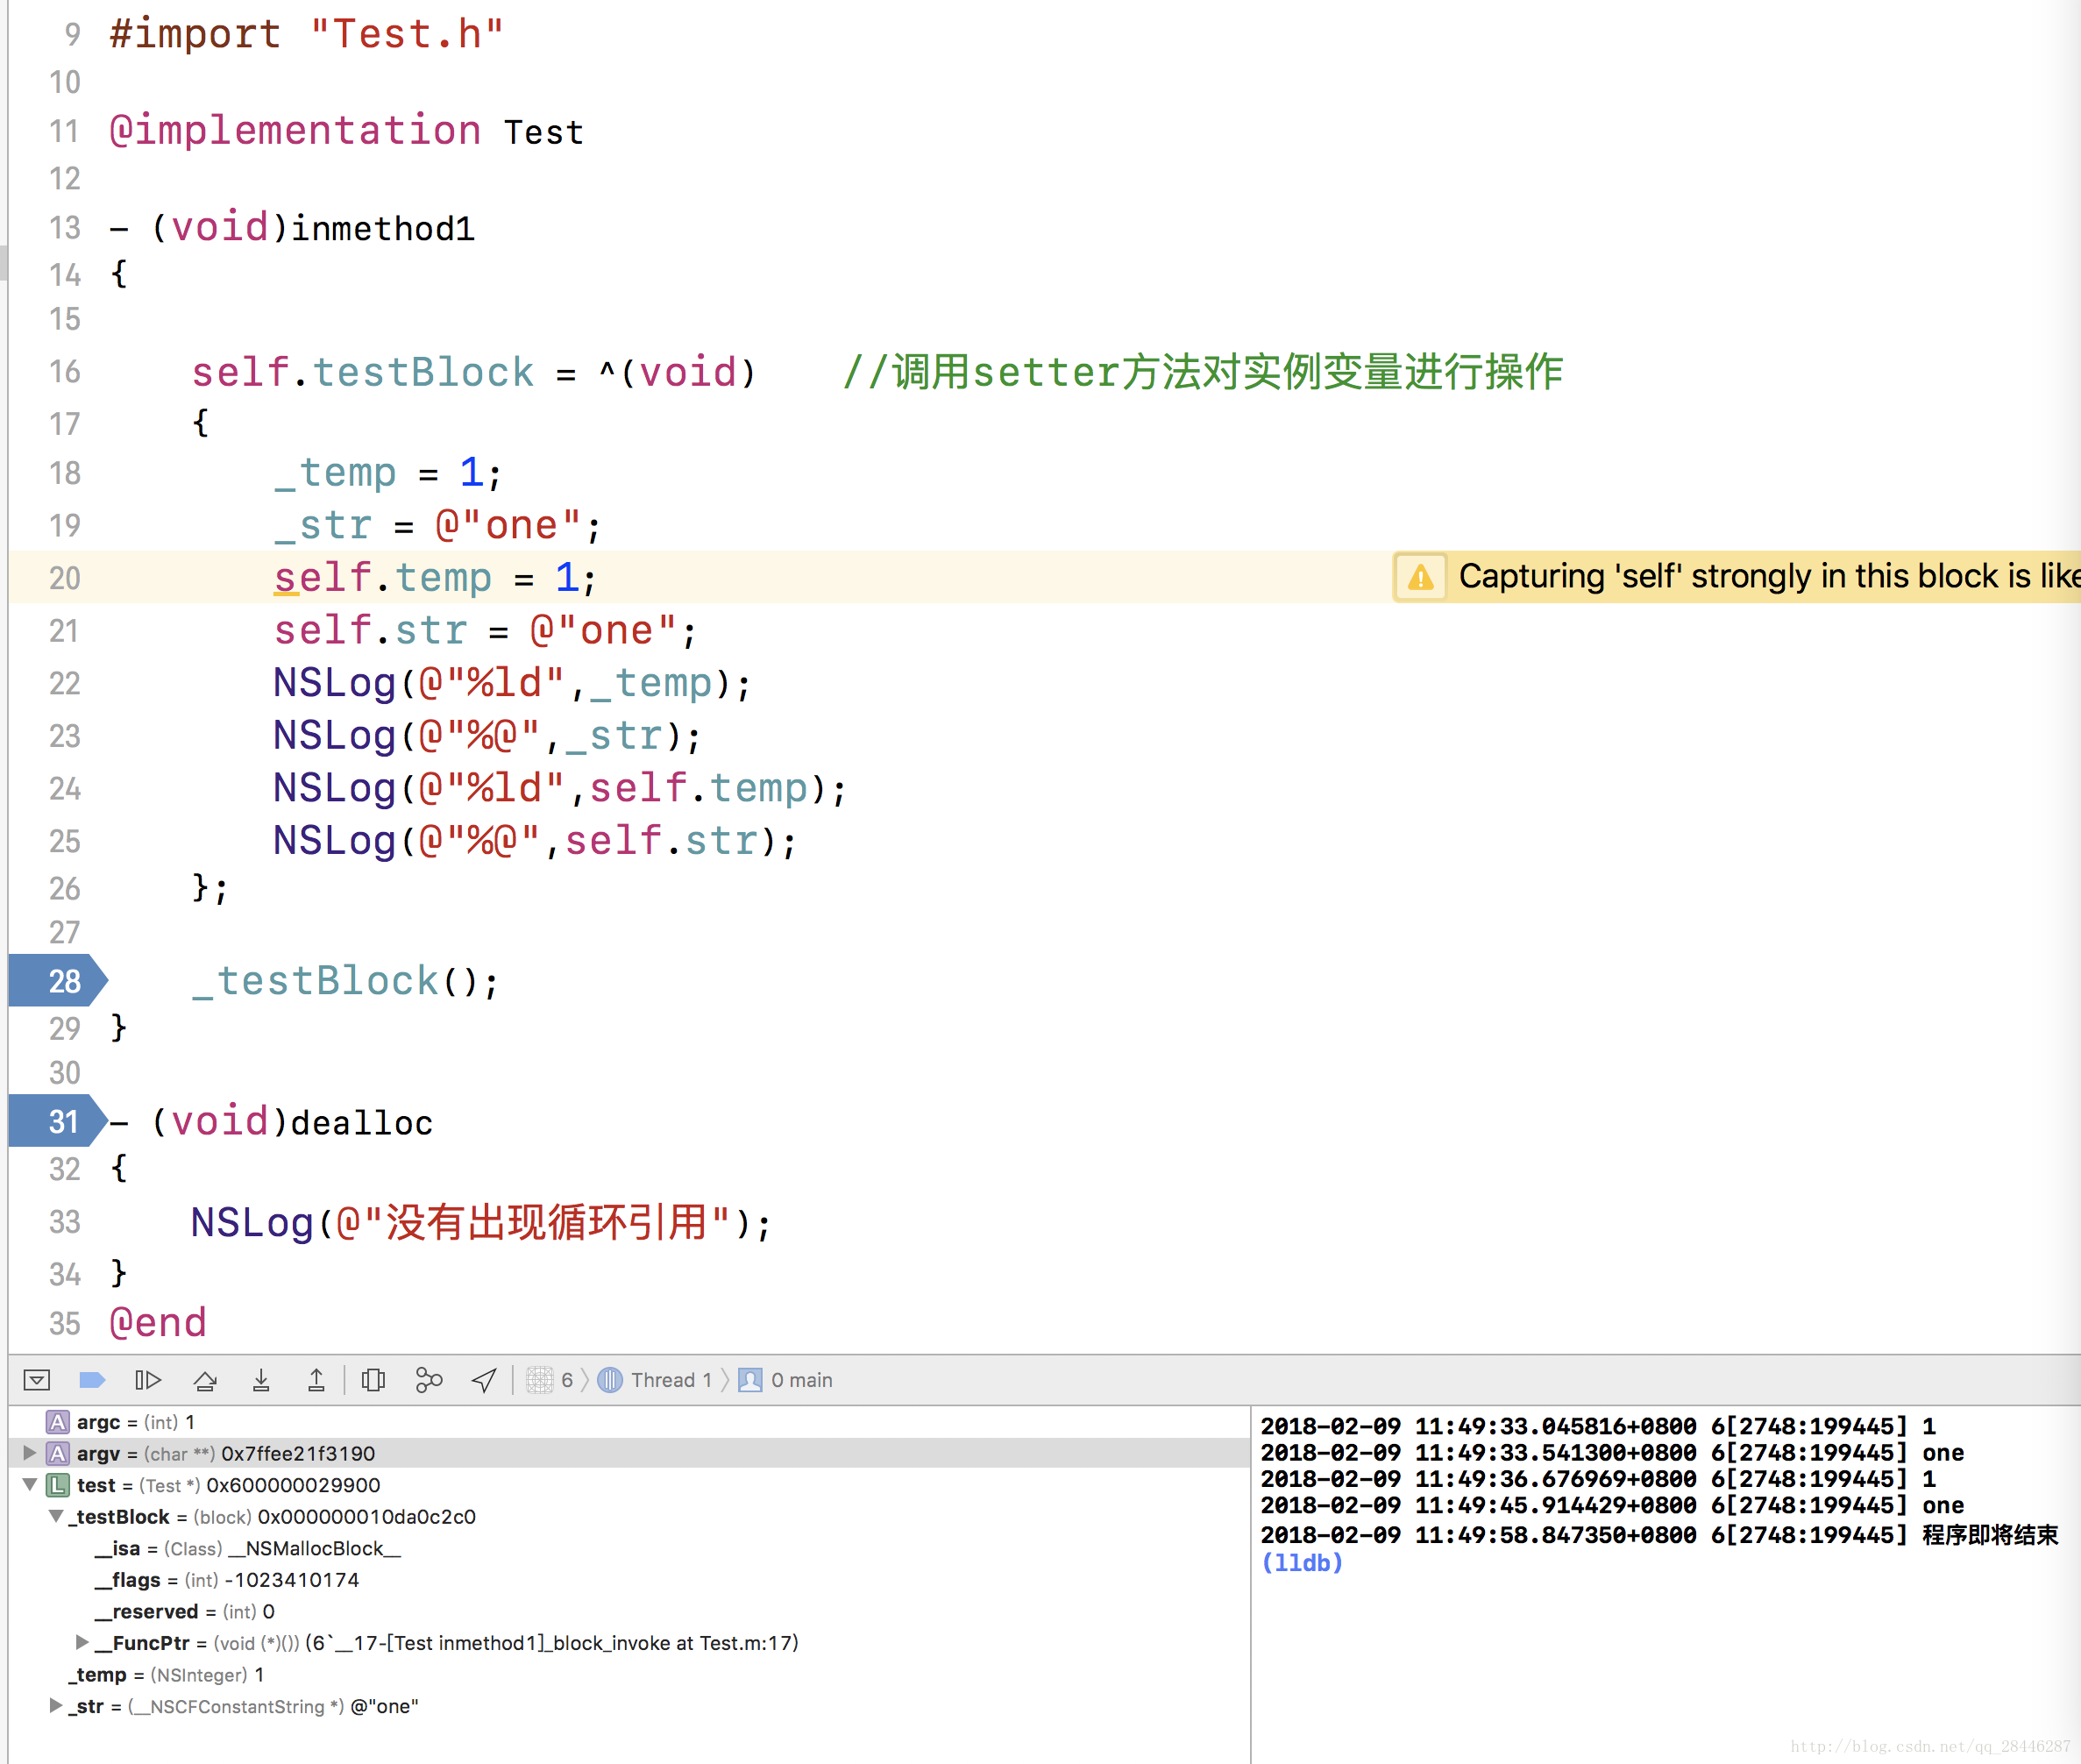Step into the function call
The width and height of the screenshot is (2081, 1764).
261,1380
